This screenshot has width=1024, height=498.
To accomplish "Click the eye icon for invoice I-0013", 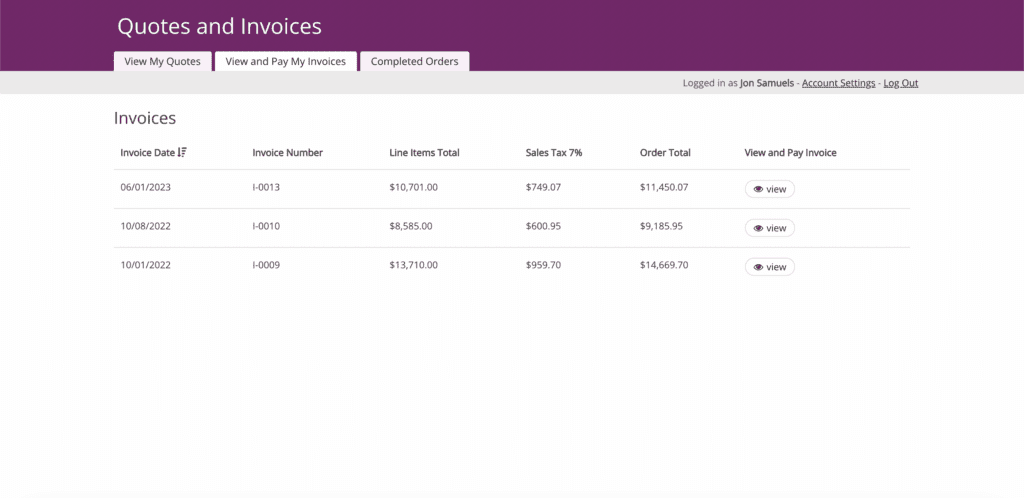I will [x=758, y=189].
